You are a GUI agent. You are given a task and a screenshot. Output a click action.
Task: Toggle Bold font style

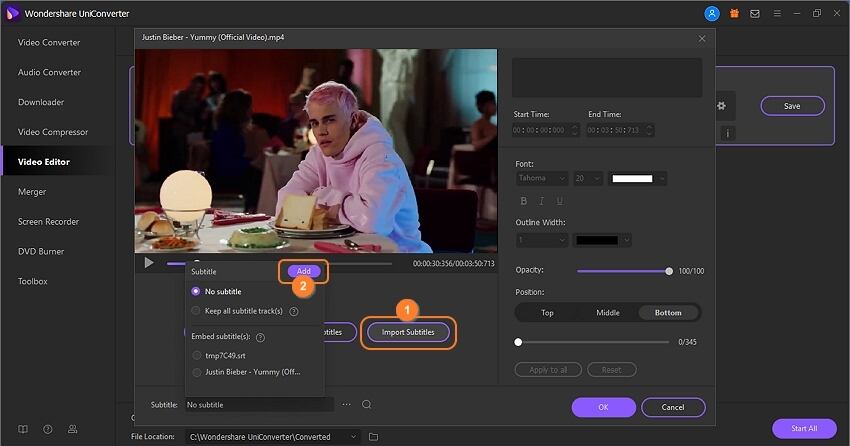(x=524, y=201)
